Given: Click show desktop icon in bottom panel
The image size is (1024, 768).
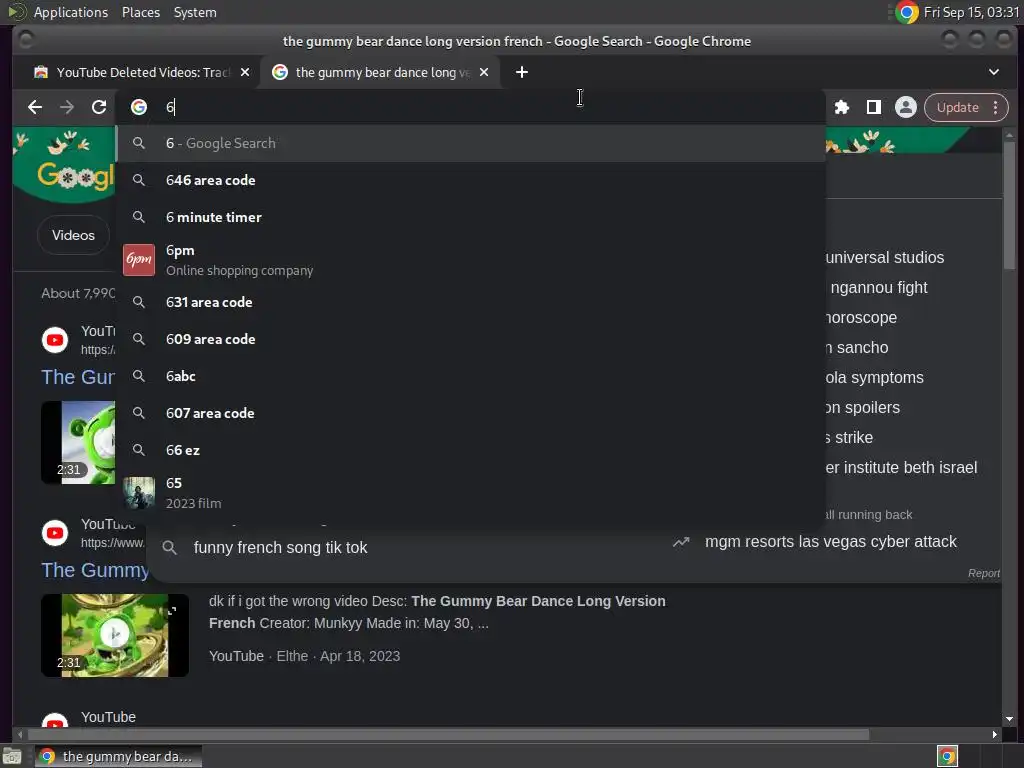Looking at the screenshot, I should pyautogui.click(x=12, y=756).
